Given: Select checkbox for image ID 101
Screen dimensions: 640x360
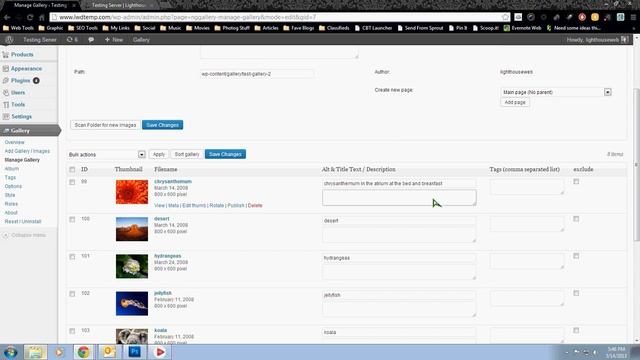Looking at the screenshot, I should point(72,257).
